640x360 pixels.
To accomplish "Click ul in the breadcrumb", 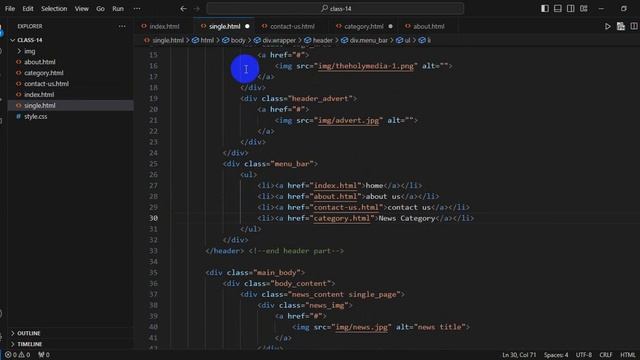I will (x=407, y=40).
